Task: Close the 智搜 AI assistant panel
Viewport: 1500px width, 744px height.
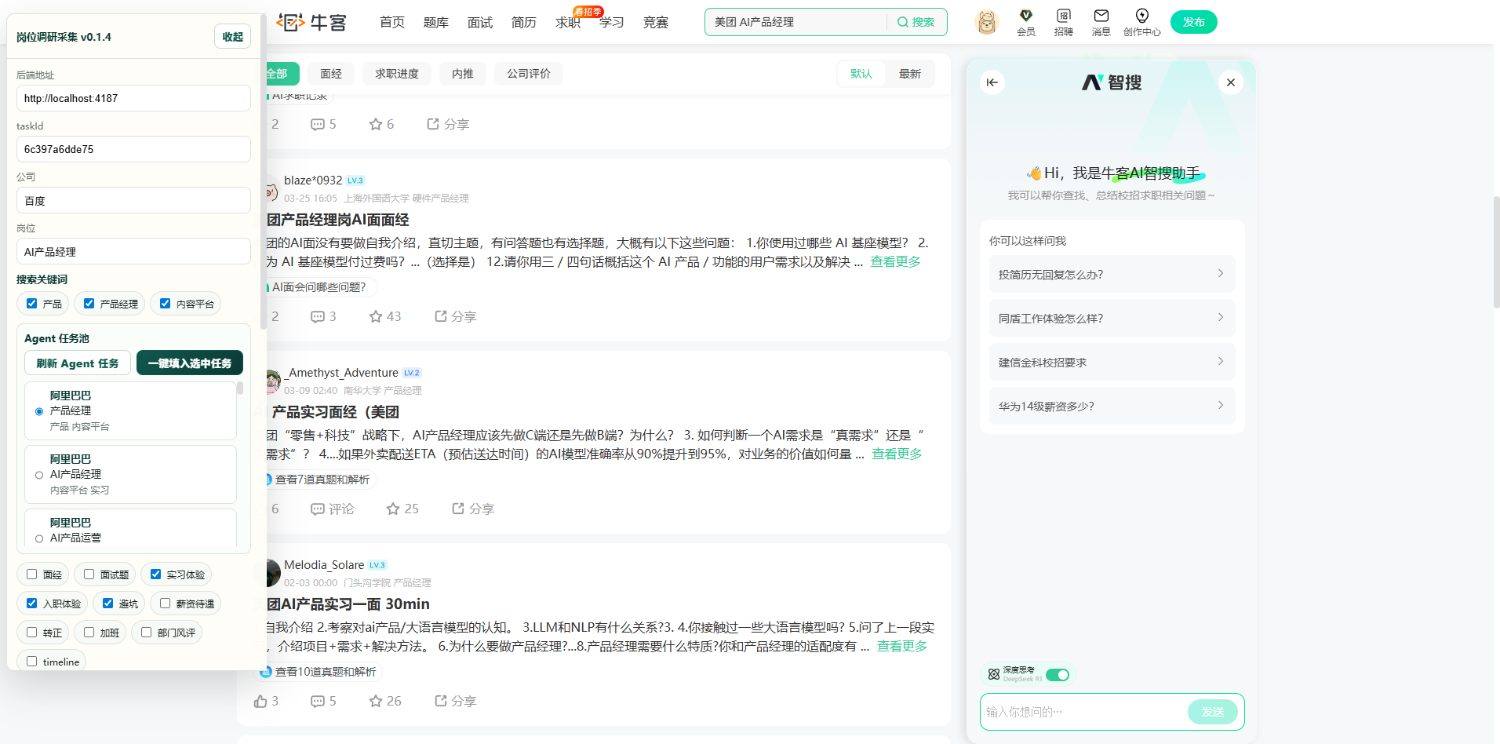Action: pos(1231,82)
